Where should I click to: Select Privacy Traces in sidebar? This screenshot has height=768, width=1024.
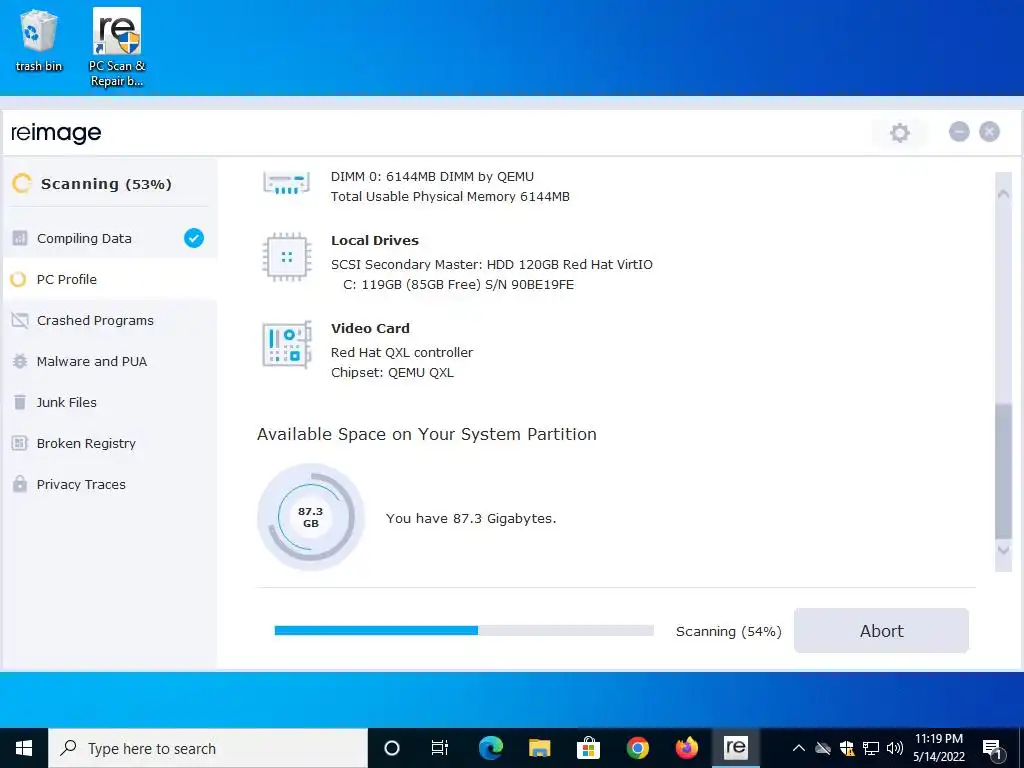(x=110, y=484)
